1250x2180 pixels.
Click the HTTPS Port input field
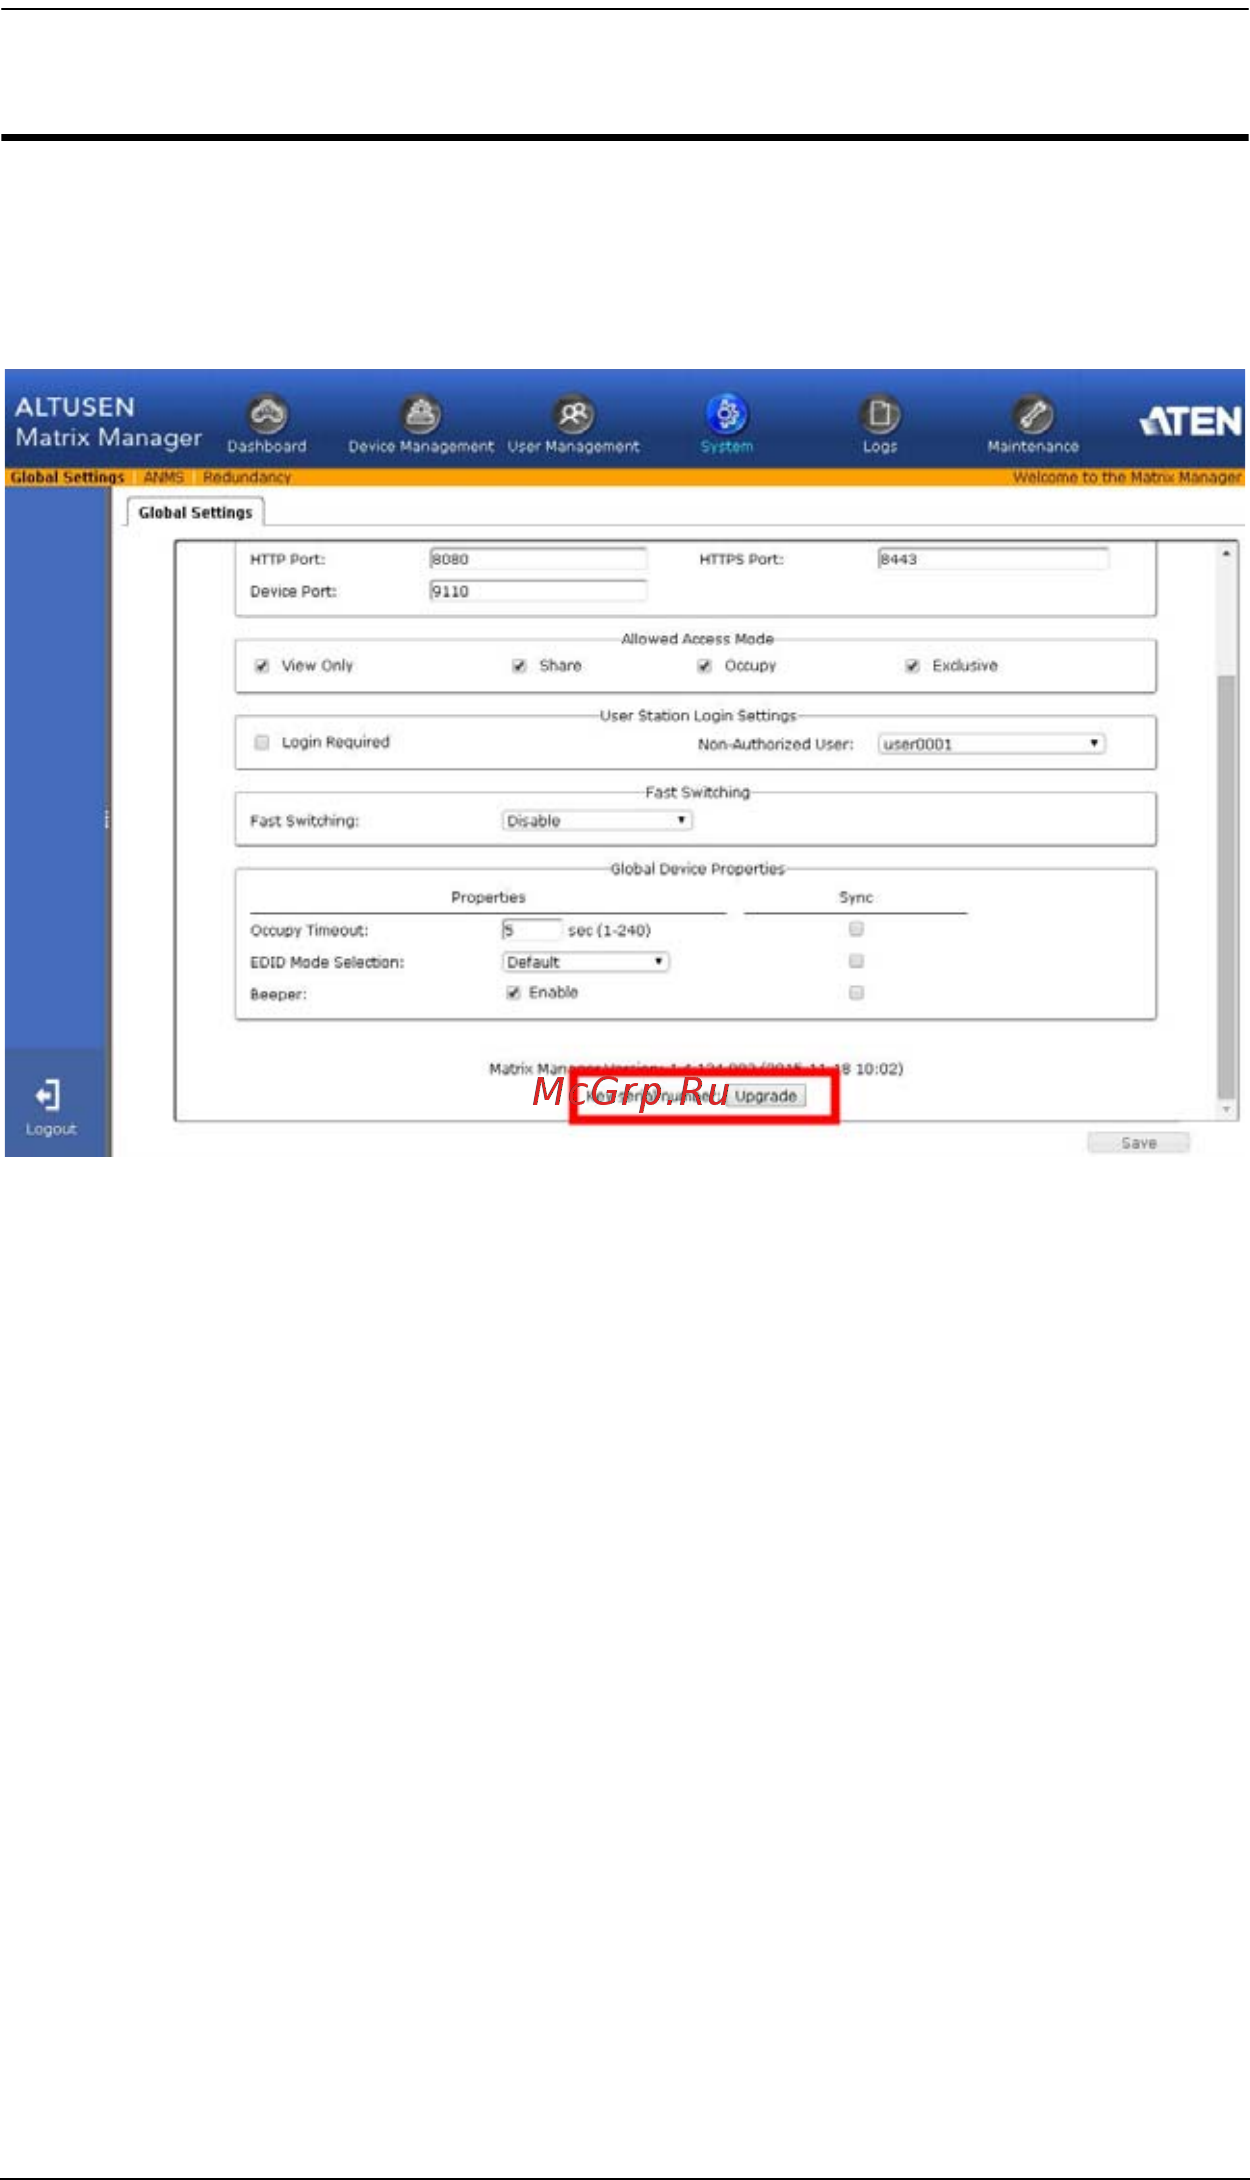pyautogui.click(x=993, y=559)
